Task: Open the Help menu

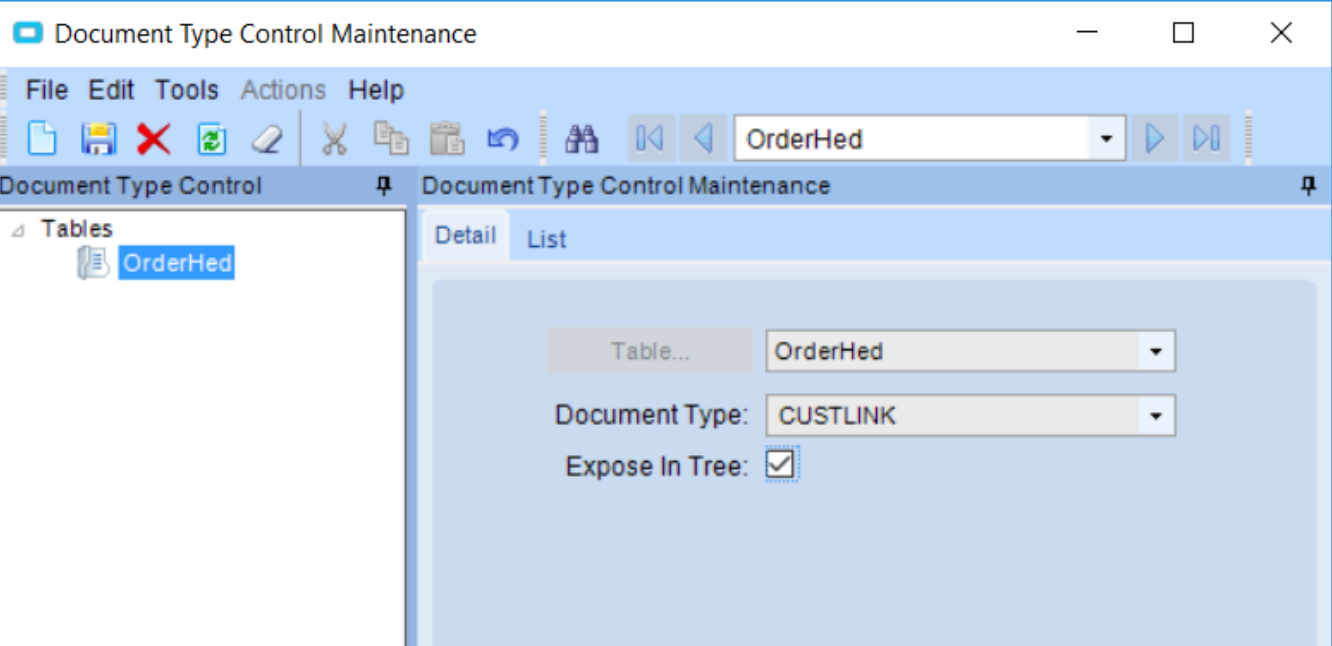Action: 376,90
